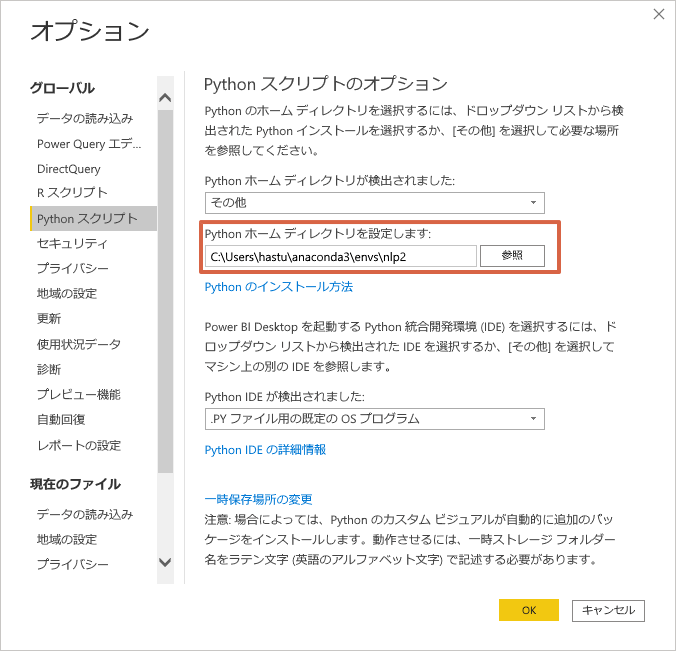Switch to R スクリプト options
The width and height of the screenshot is (676, 651).
tap(72, 193)
